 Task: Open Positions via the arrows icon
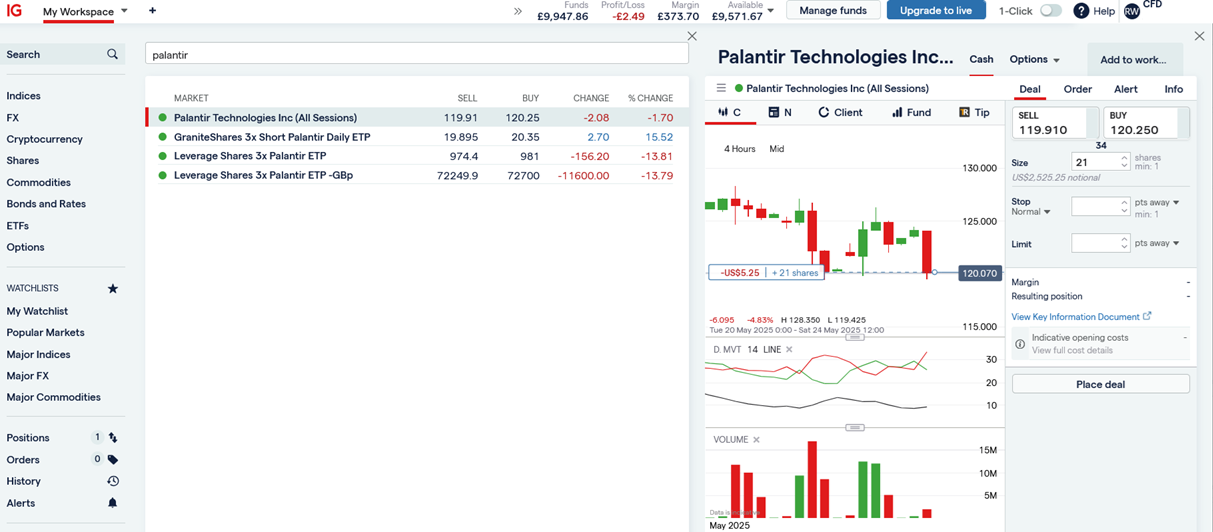(x=113, y=438)
